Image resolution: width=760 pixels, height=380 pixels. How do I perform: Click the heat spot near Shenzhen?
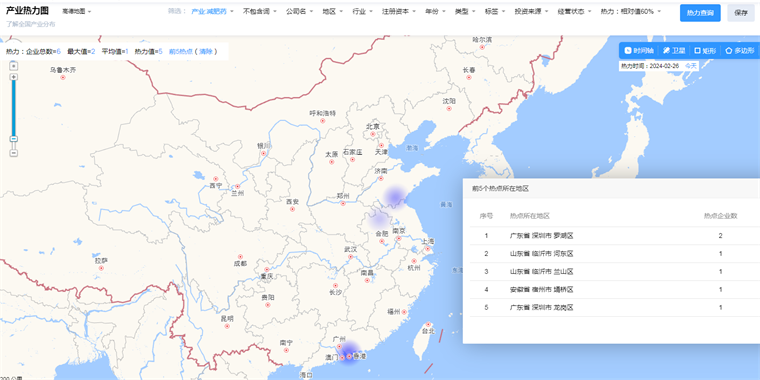[348, 353]
